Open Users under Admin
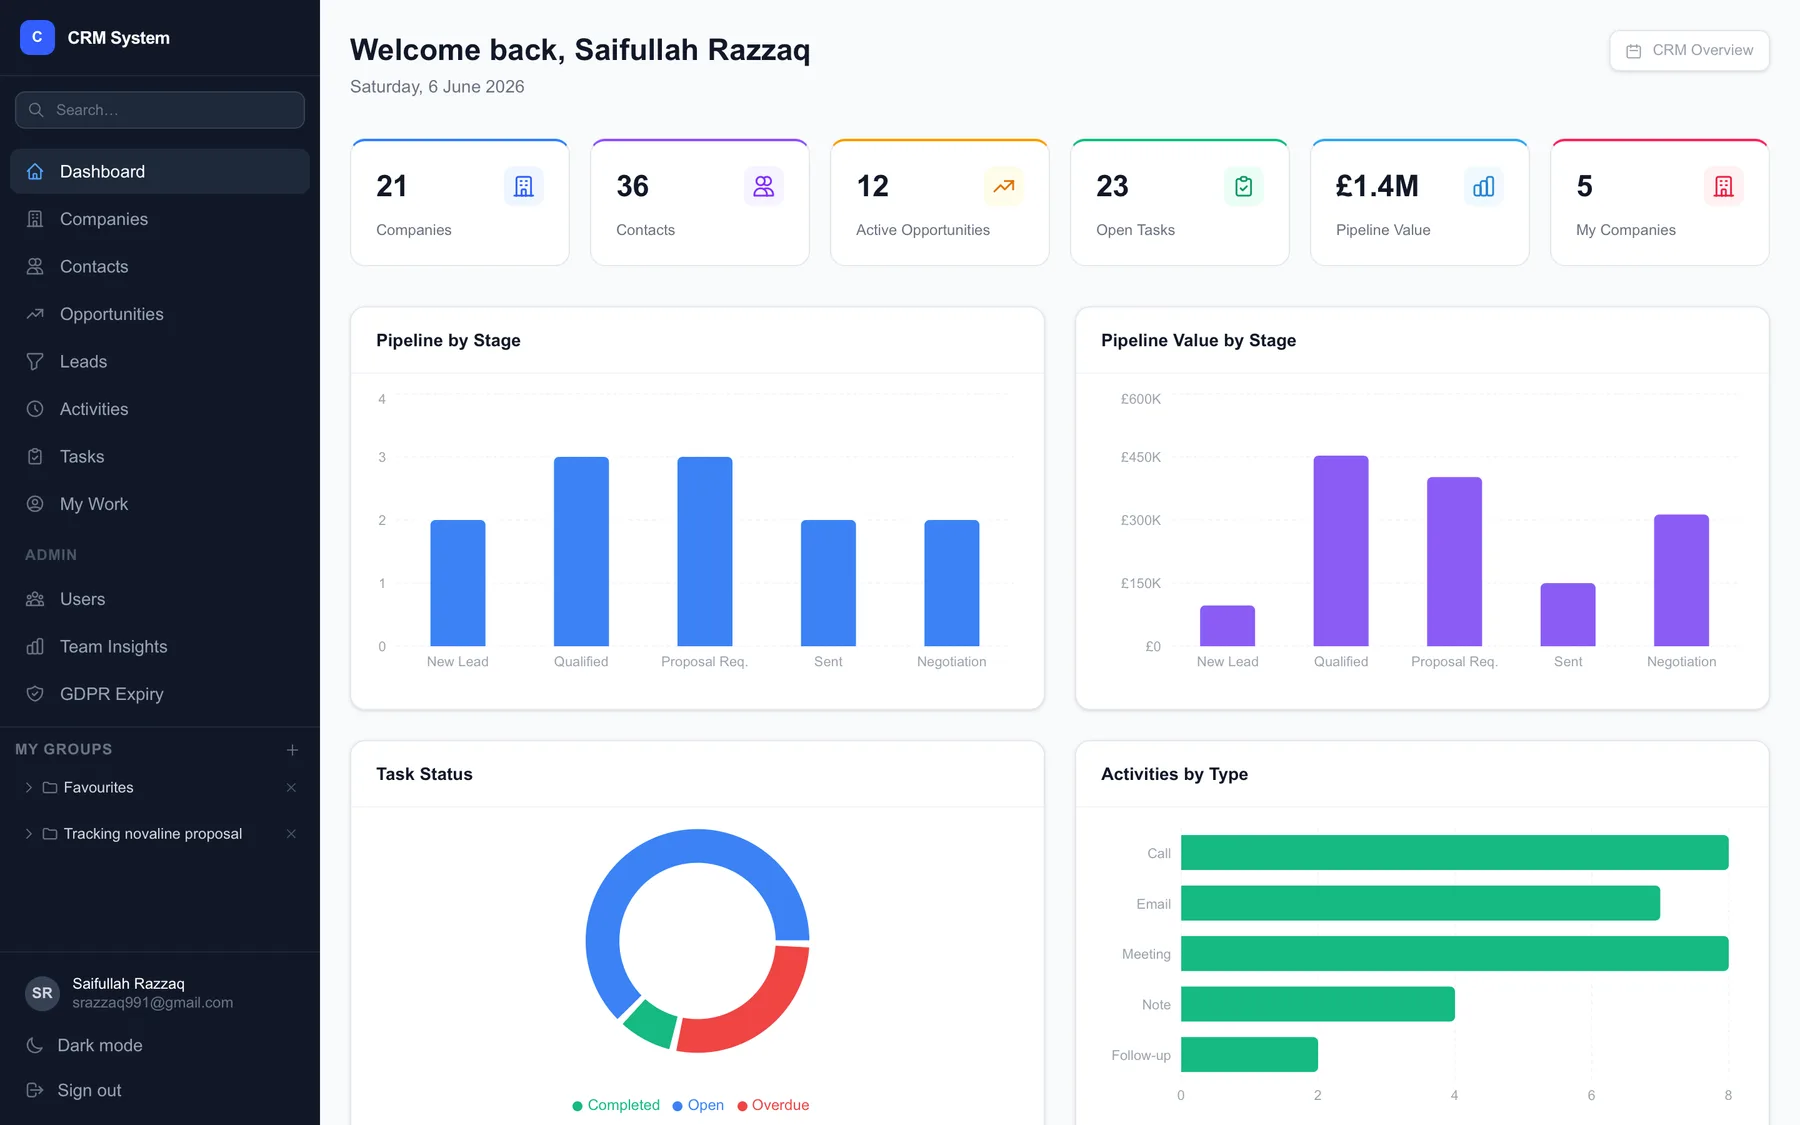 pos(160,599)
